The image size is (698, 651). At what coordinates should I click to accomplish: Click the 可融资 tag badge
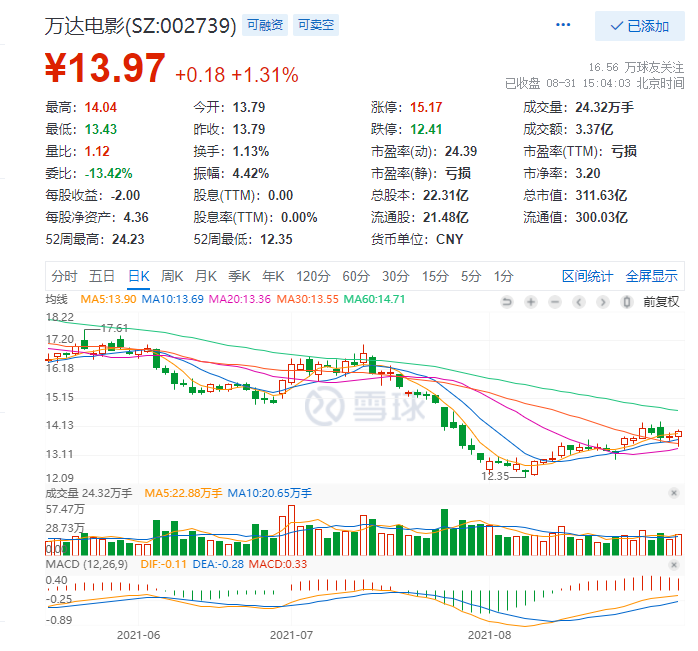coord(265,25)
